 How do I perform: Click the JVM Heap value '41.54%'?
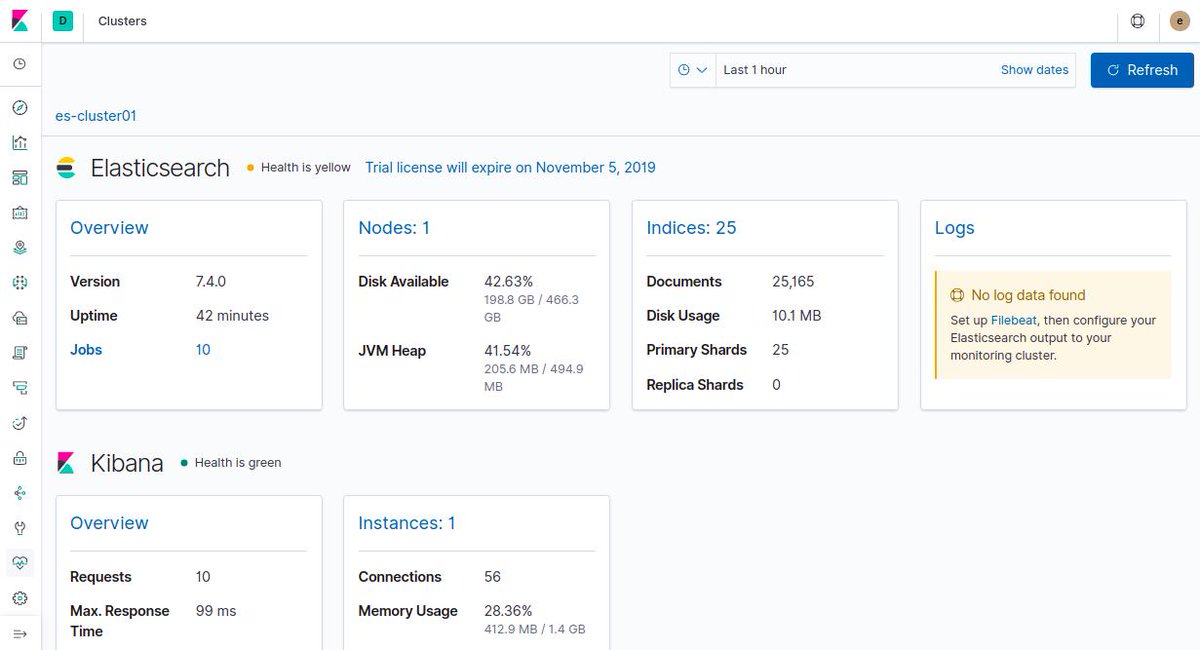507,351
